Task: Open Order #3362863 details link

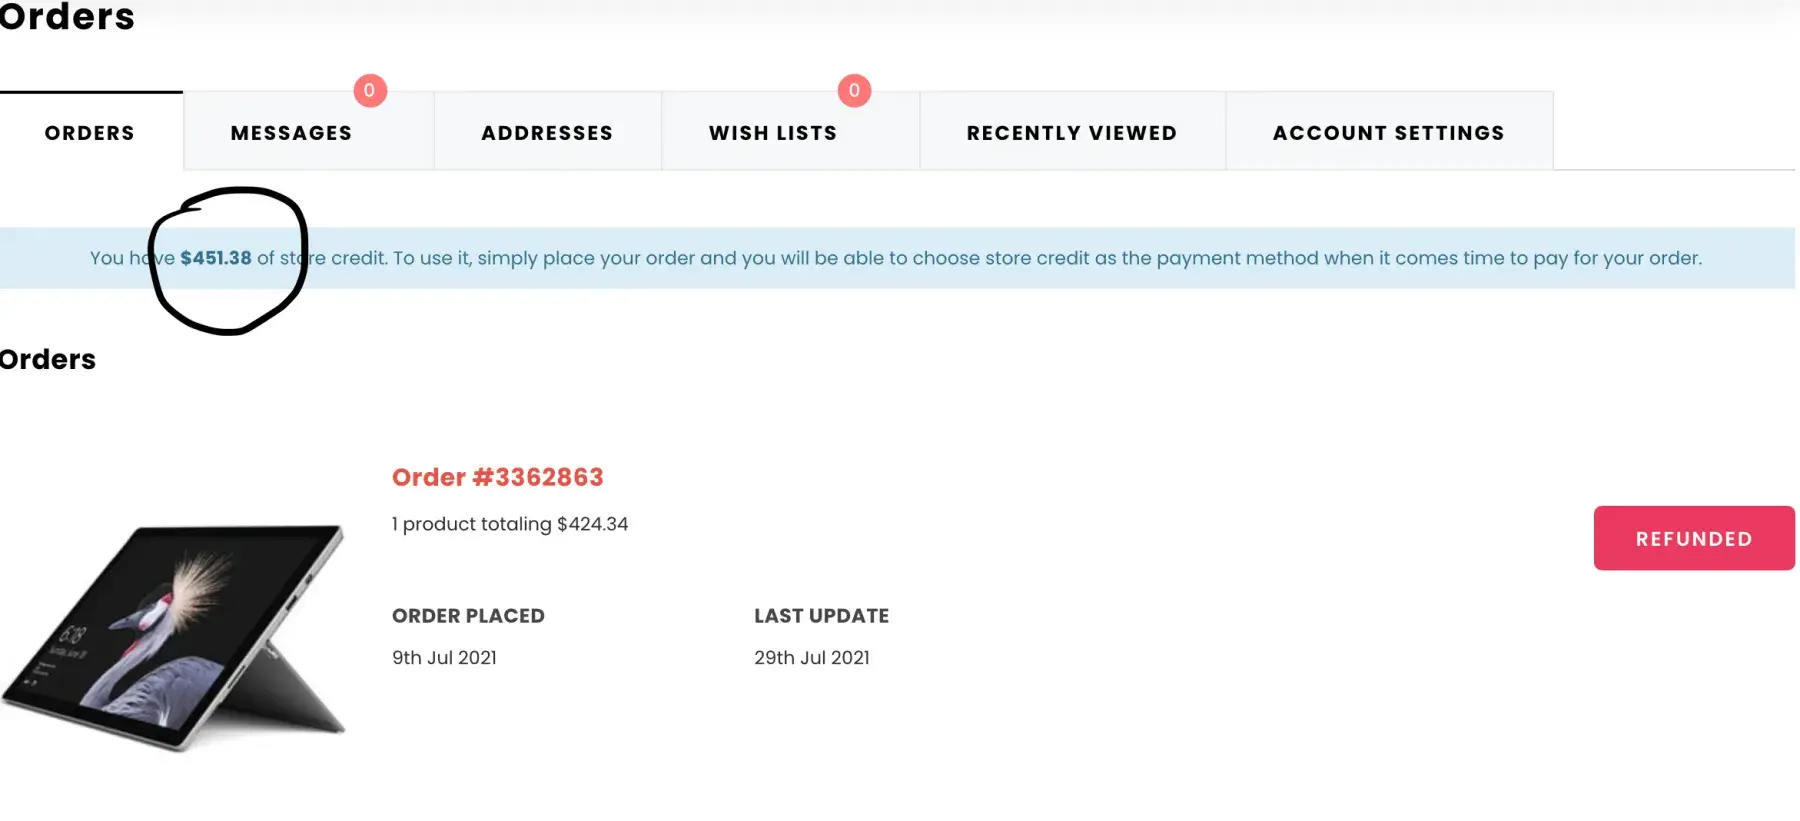Action: pos(497,477)
